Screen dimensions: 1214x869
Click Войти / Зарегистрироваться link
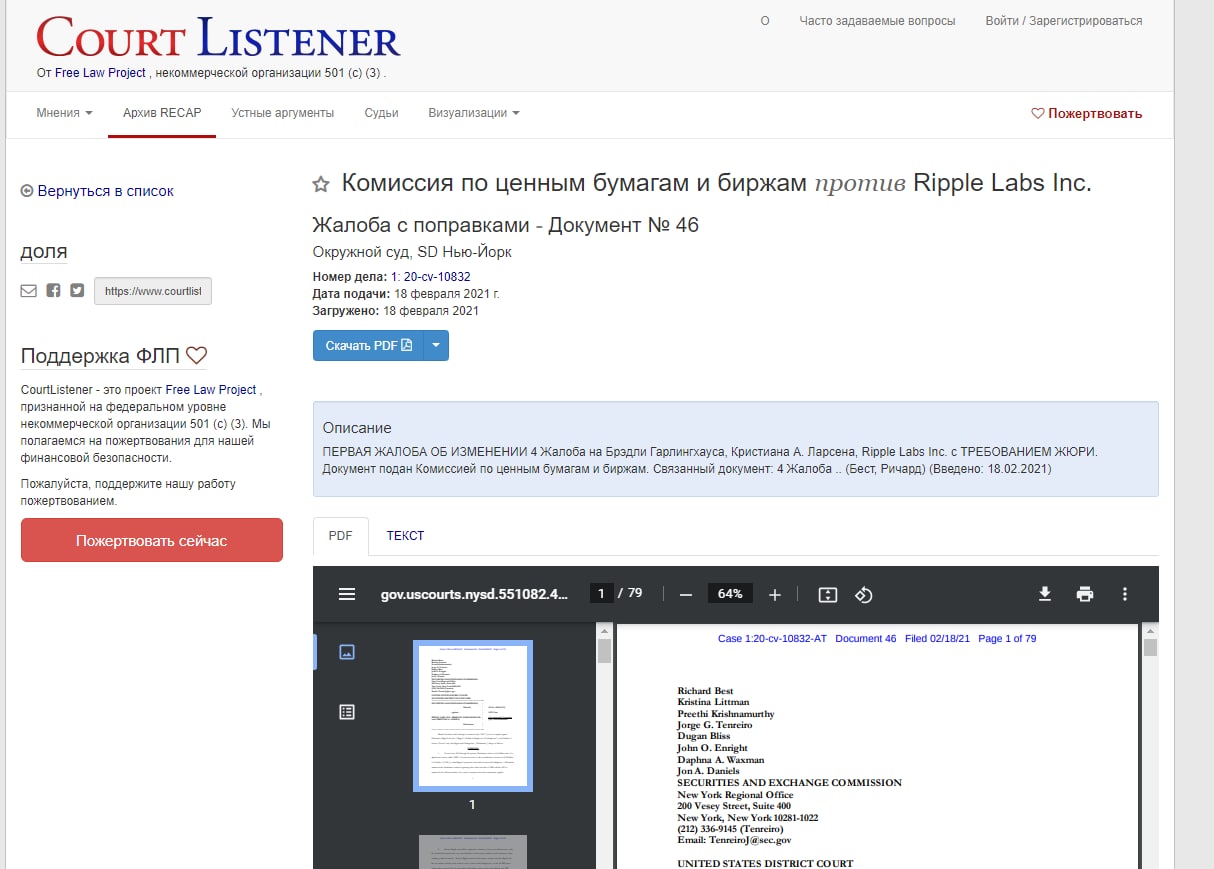click(x=1063, y=20)
